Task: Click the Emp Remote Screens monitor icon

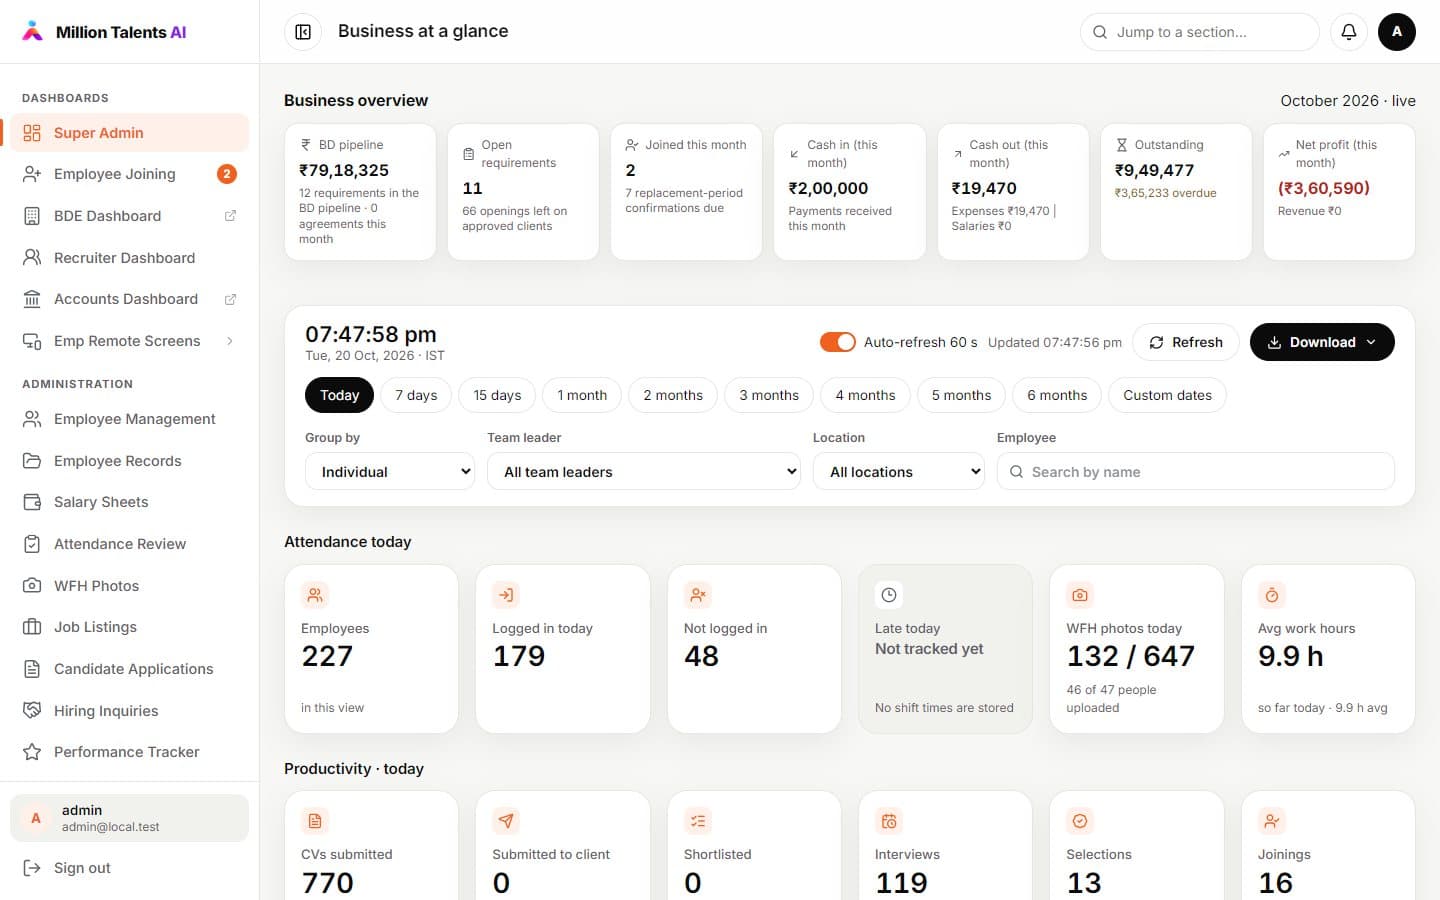Action: 32,341
